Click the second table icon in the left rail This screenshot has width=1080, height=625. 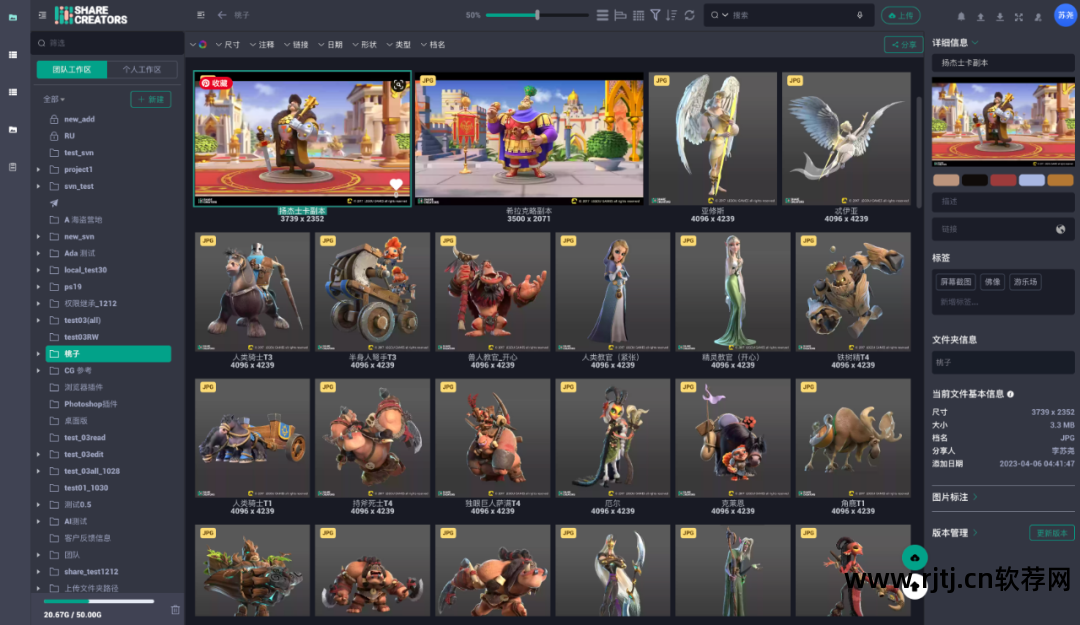[13, 55]
